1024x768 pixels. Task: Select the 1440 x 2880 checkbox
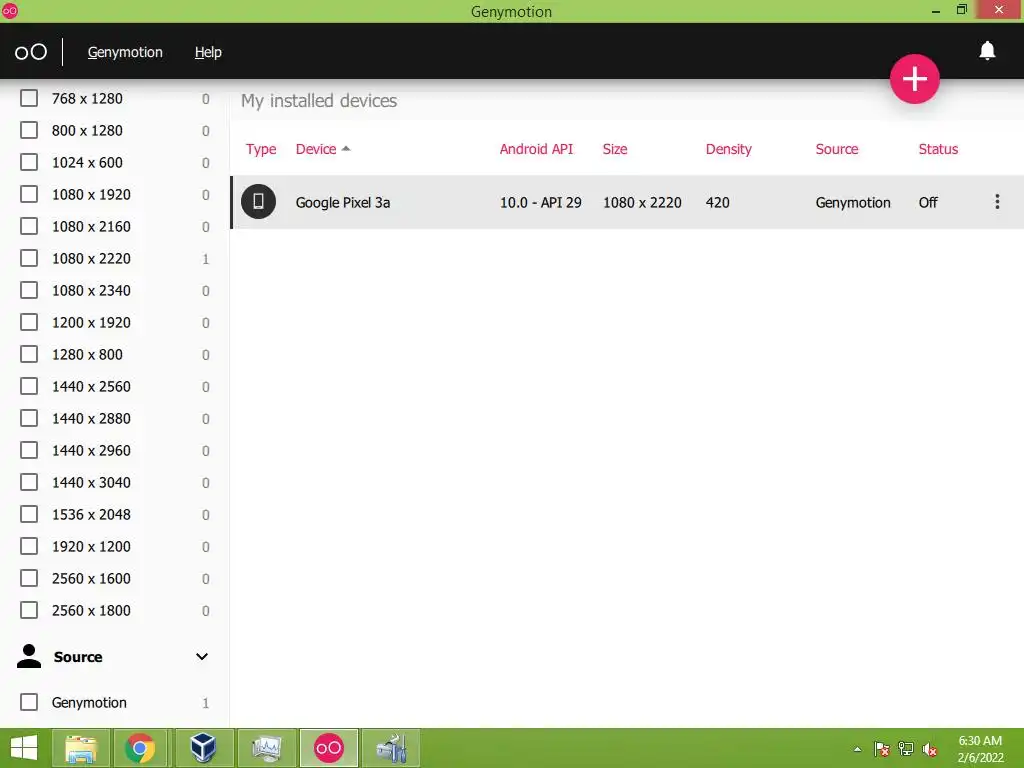pos(29,419)
